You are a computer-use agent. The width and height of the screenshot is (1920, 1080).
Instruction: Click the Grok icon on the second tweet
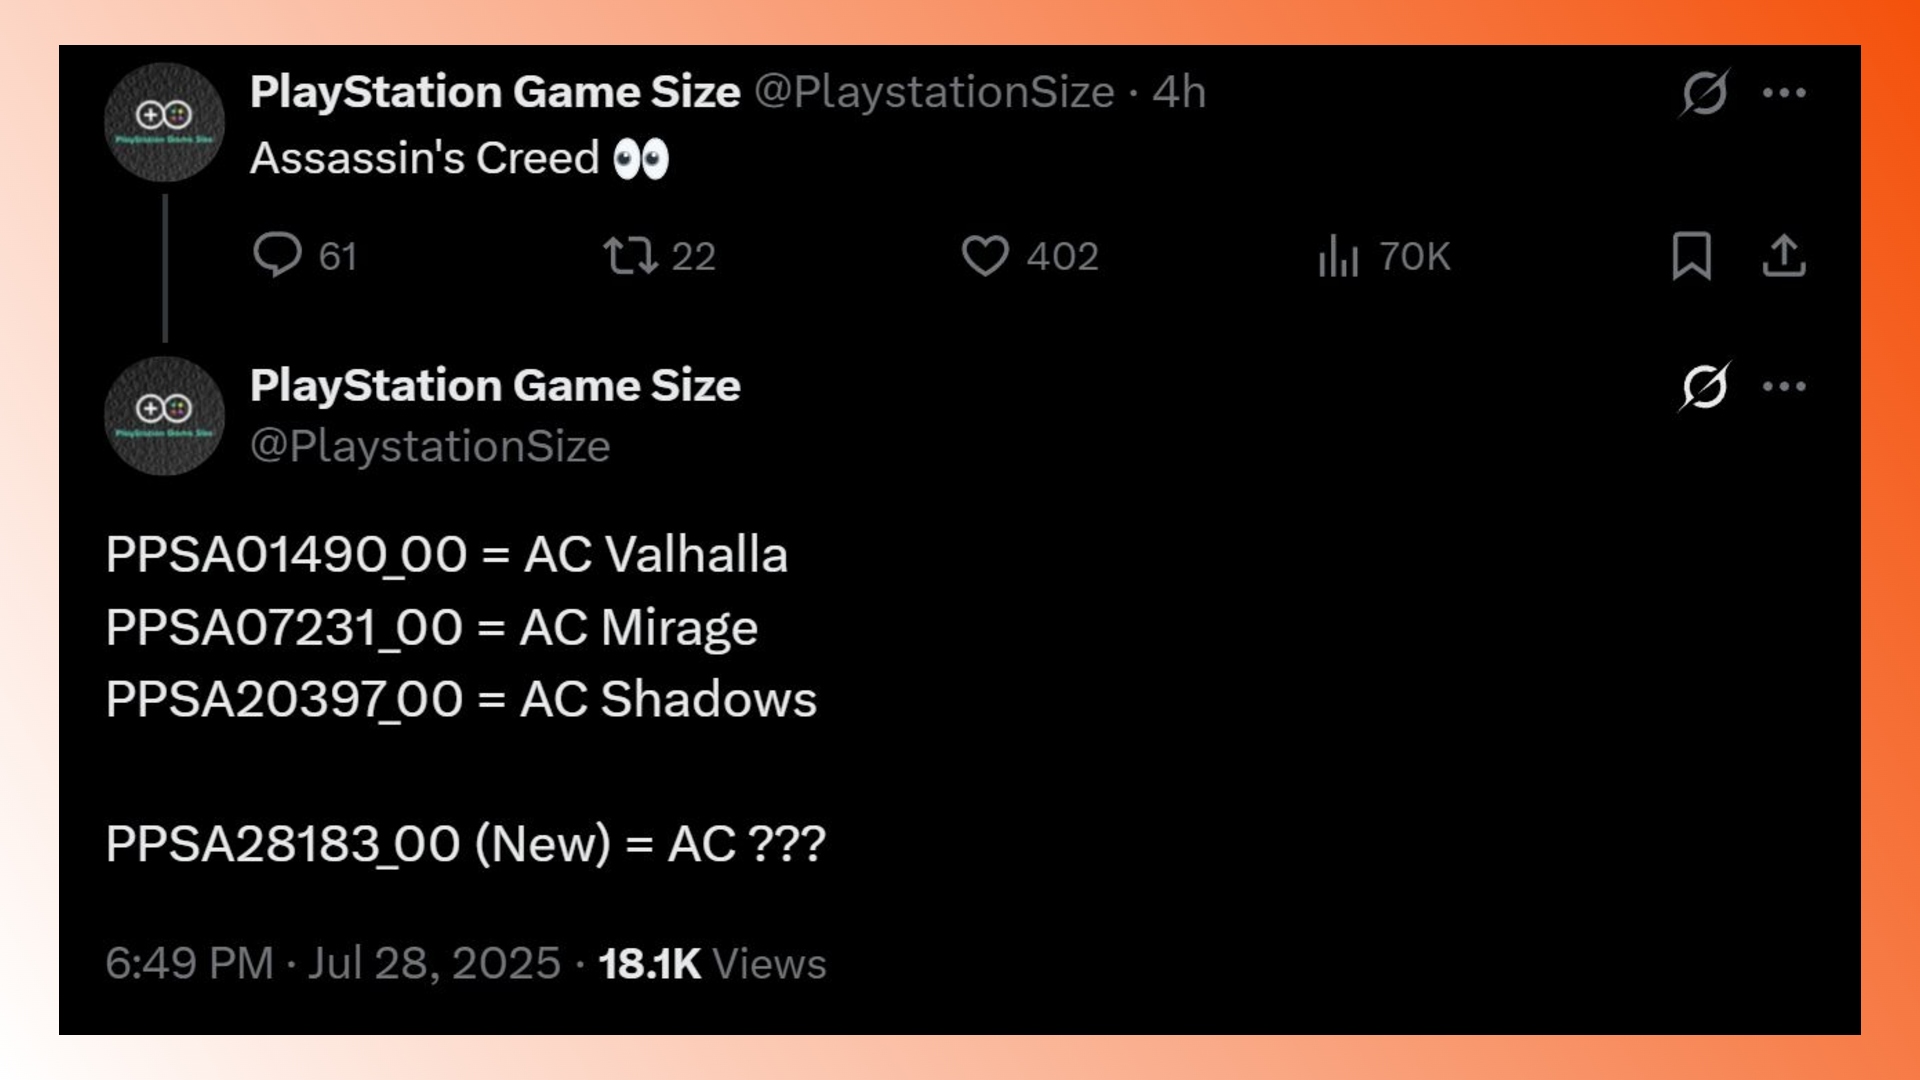click(1704, 386)
